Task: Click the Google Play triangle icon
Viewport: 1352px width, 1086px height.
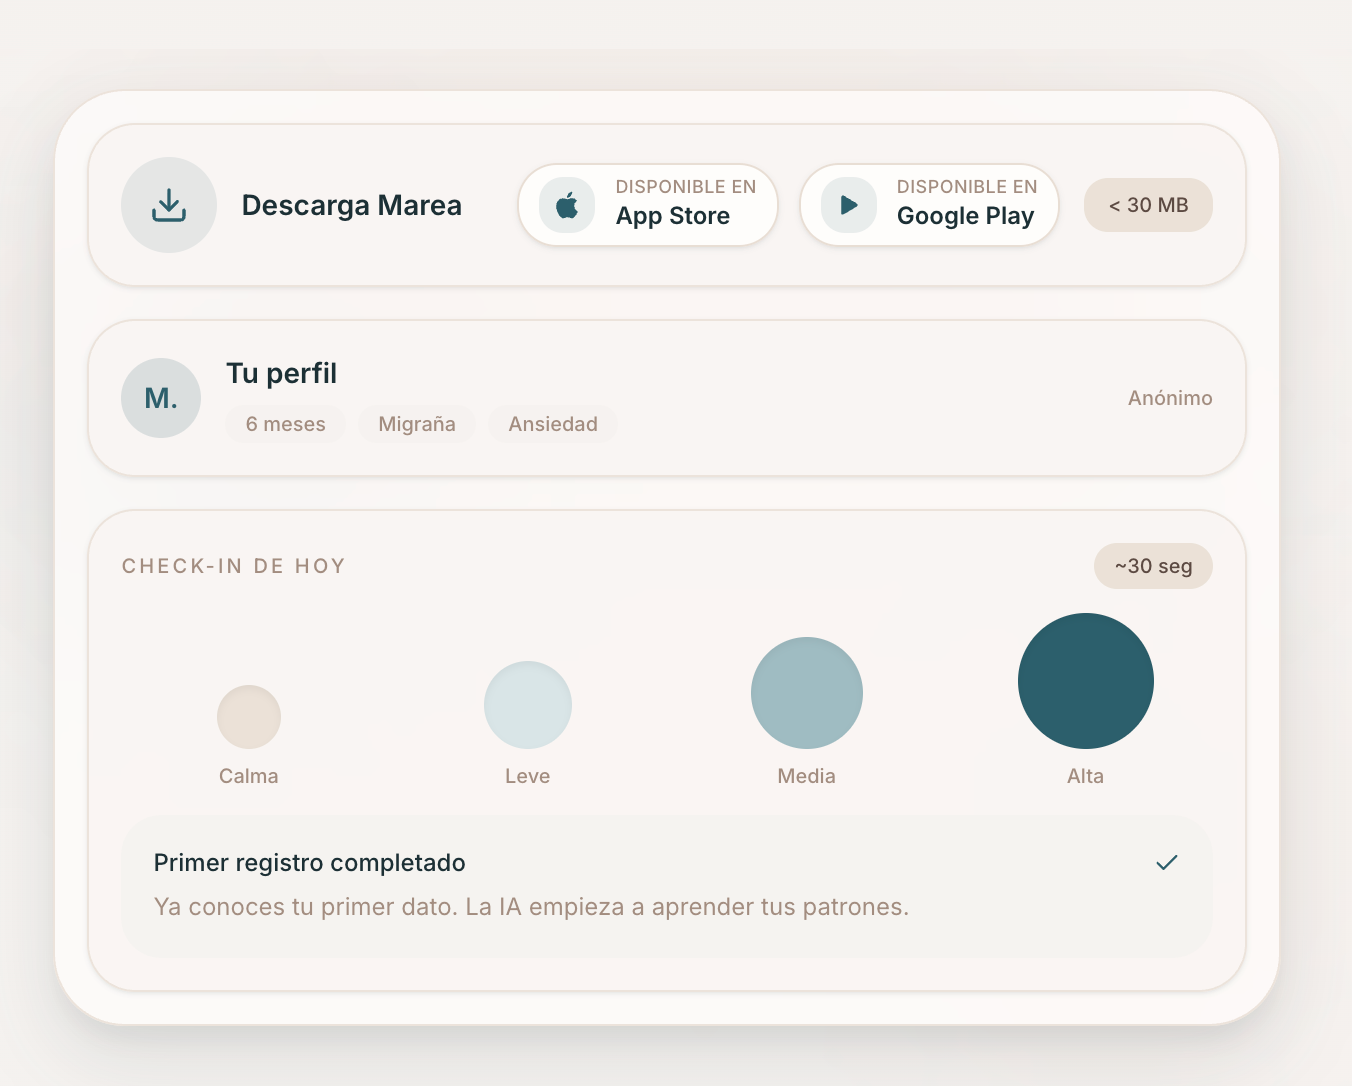Action: [x=849, y=206]
